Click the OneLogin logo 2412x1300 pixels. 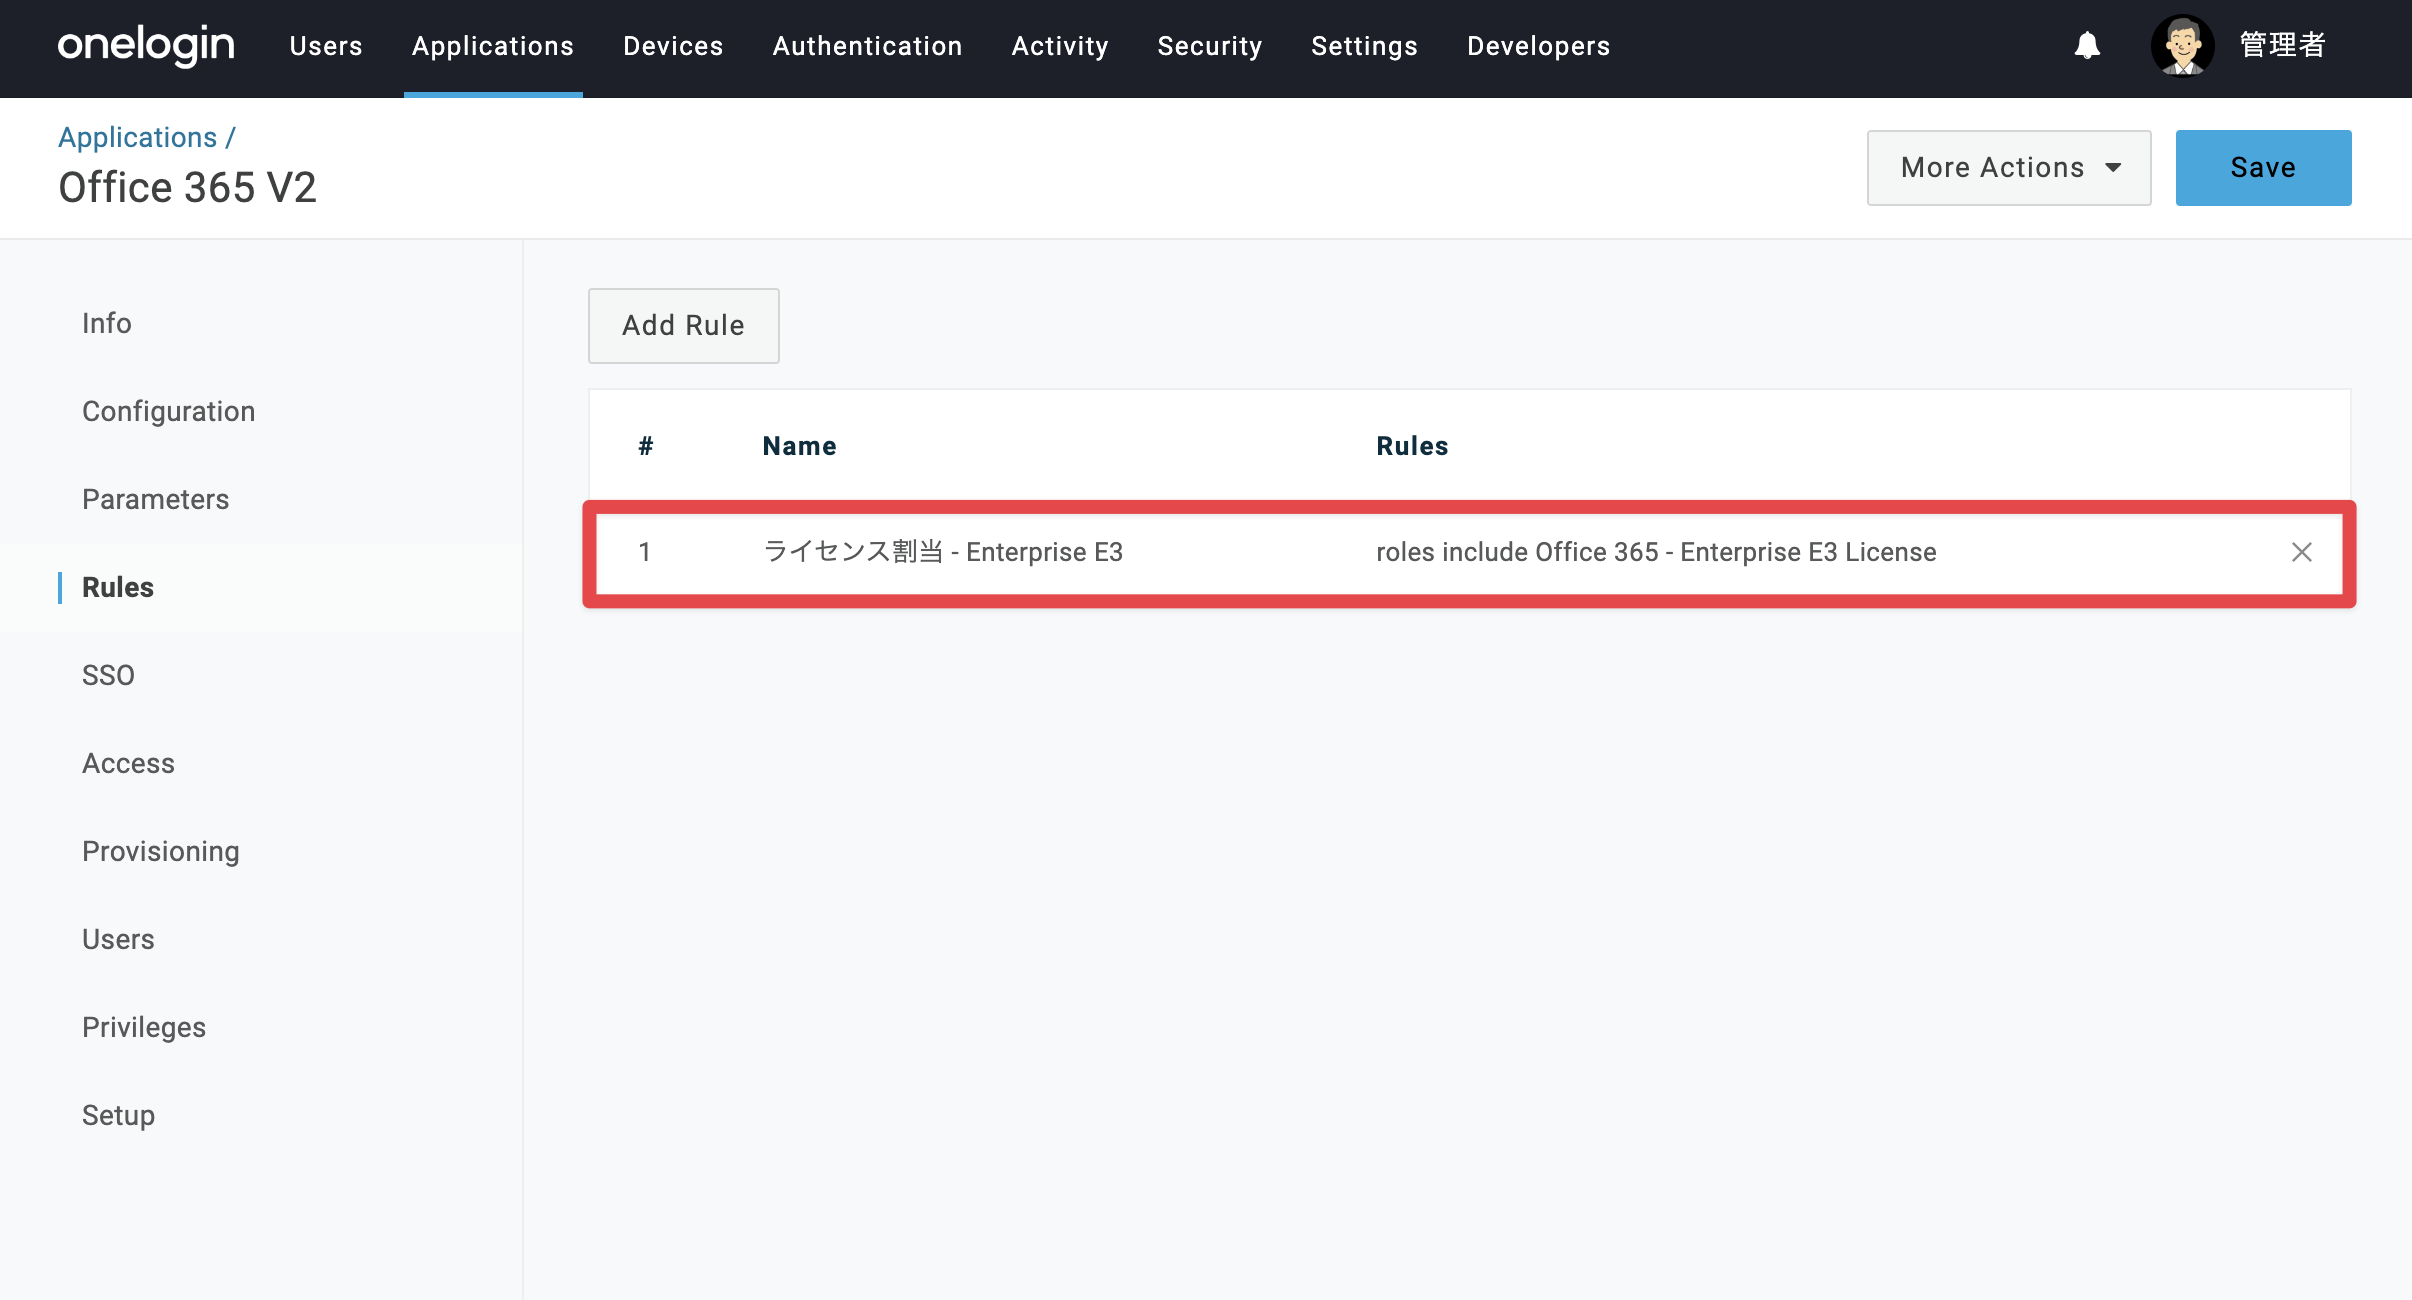[146, 46]
